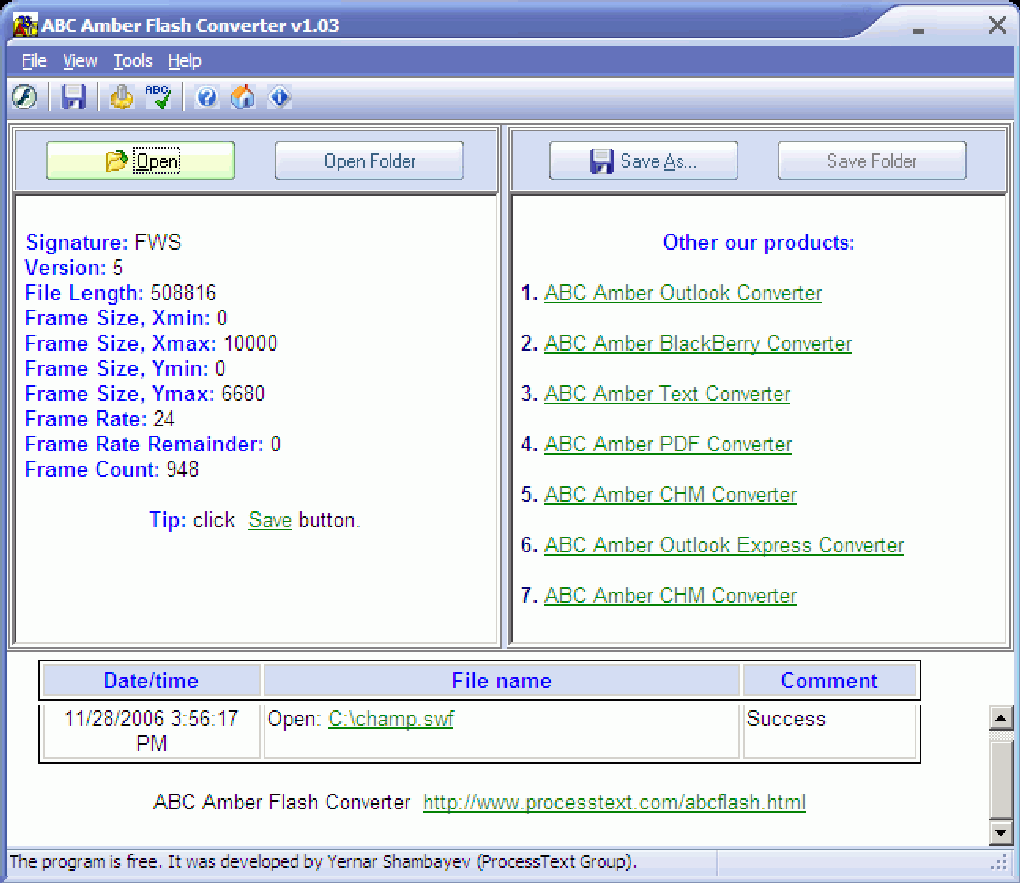This screenshot has height=883, width=1020.
Task: Click the yellow stamp toolbar icon
Action: (x=122, y=98)
